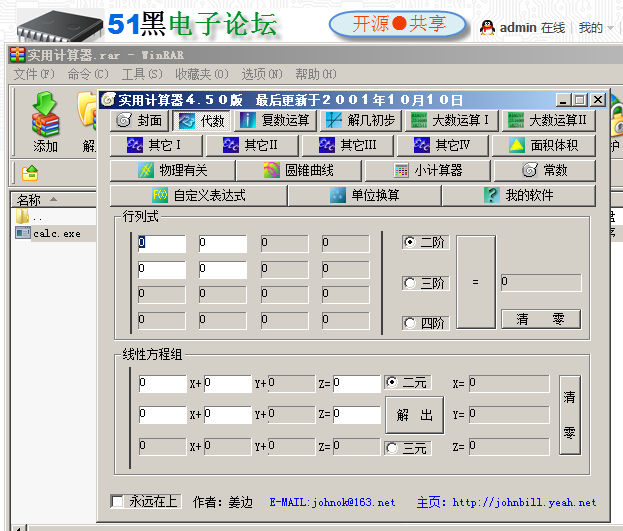623x531 pixels.
Task: Click WinRAR title bar icon
Action: pos(17,55)
